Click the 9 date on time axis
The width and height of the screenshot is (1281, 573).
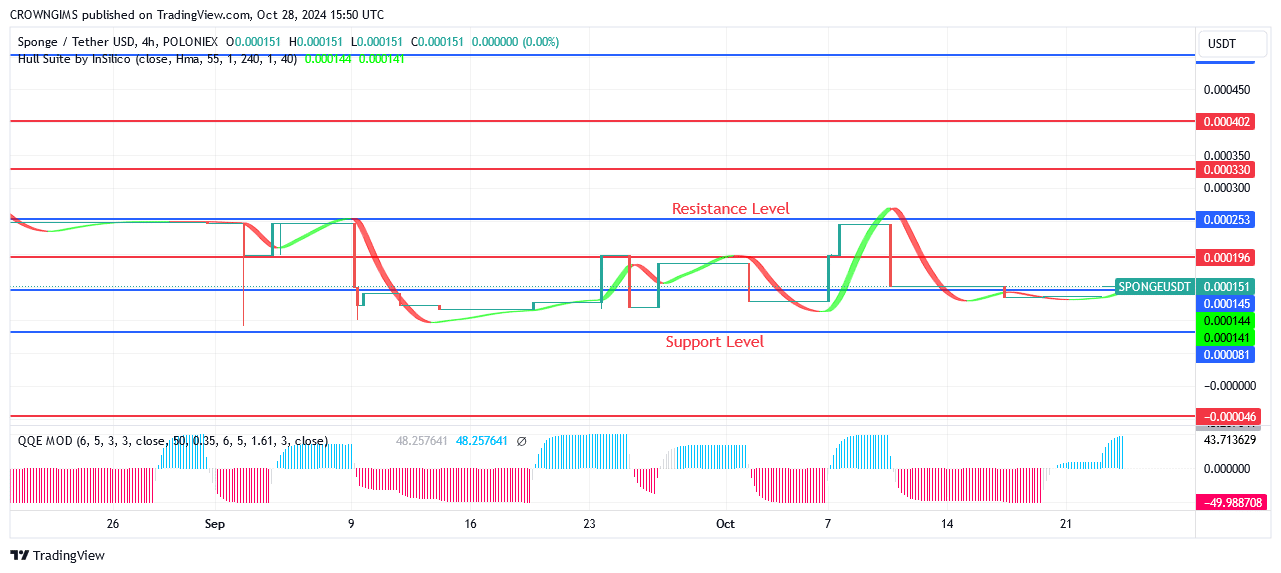[x=351, y=524]
